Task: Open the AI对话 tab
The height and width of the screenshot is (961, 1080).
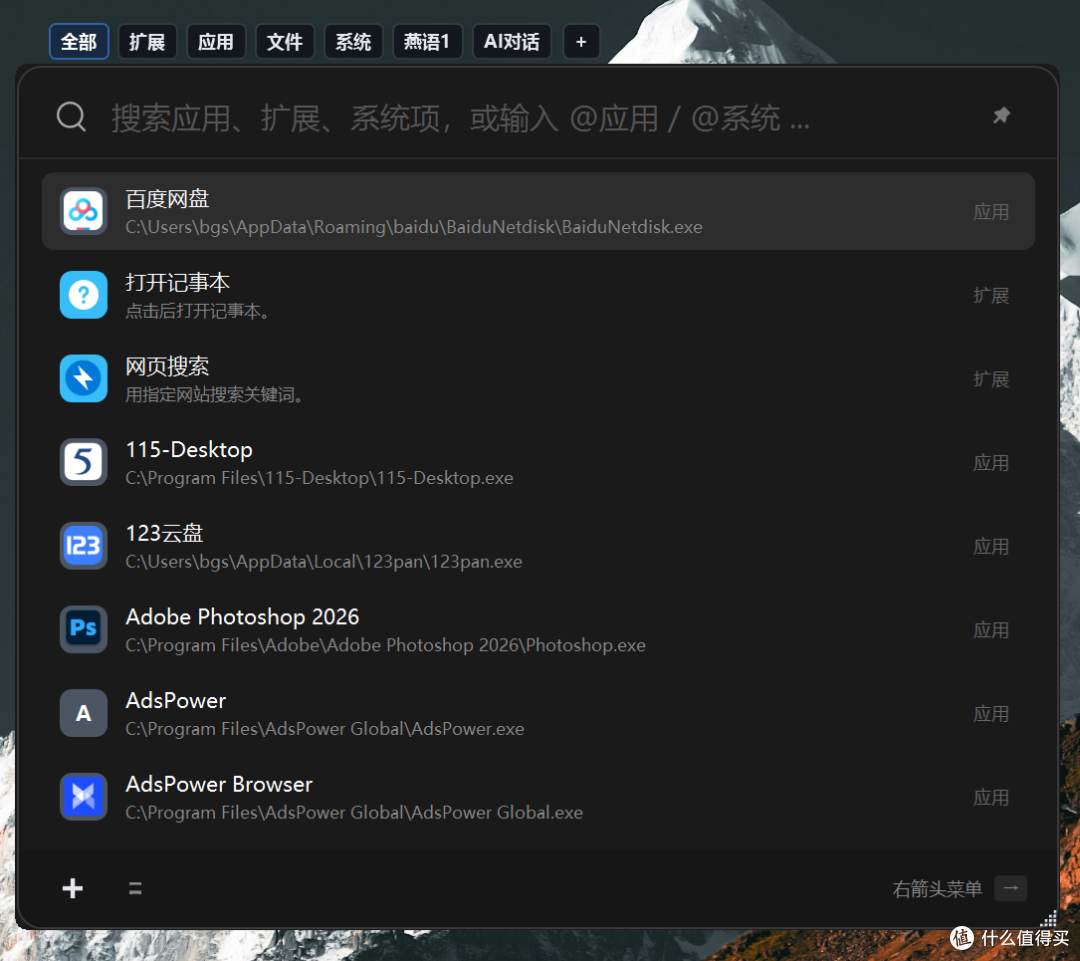Action: (512, 42)
